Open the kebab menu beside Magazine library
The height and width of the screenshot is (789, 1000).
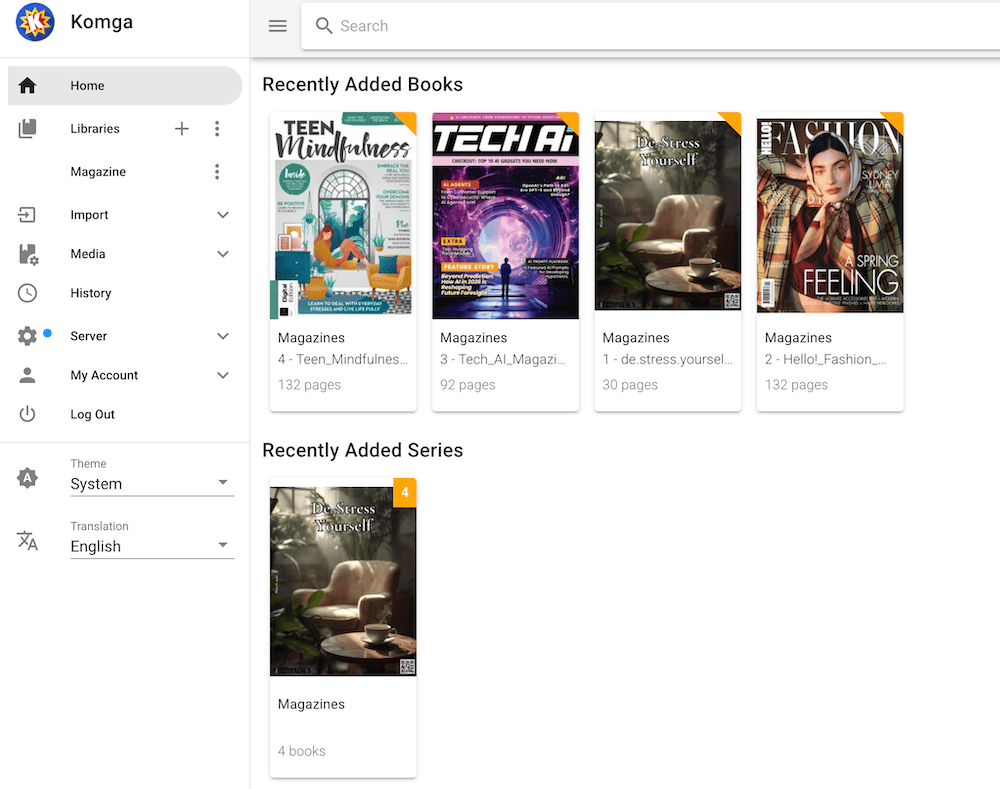point(217,171)
